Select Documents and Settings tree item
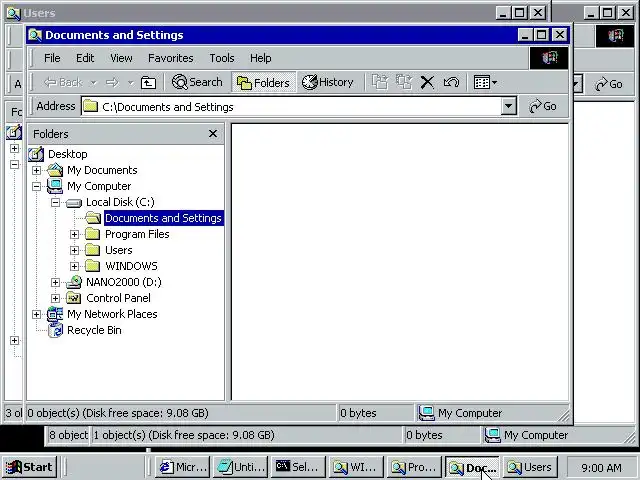The height and width of the screenshot is (480, 640). tap(163, 218)
